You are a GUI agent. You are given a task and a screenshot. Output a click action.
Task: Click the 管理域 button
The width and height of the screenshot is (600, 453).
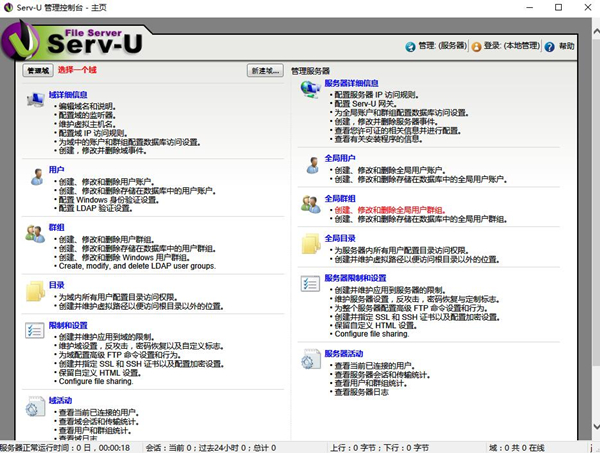click(x=38, y=70)
